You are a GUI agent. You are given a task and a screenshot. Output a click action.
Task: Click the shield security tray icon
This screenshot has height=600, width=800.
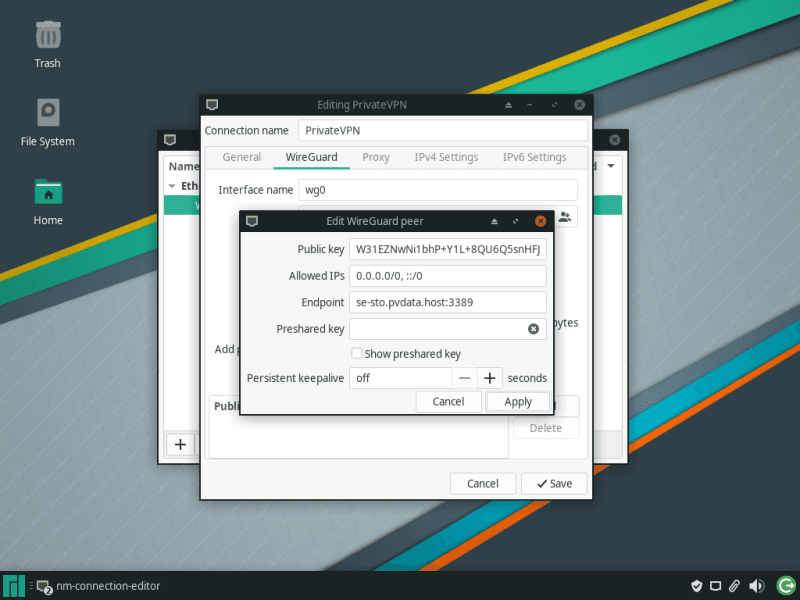pos(697,586)
